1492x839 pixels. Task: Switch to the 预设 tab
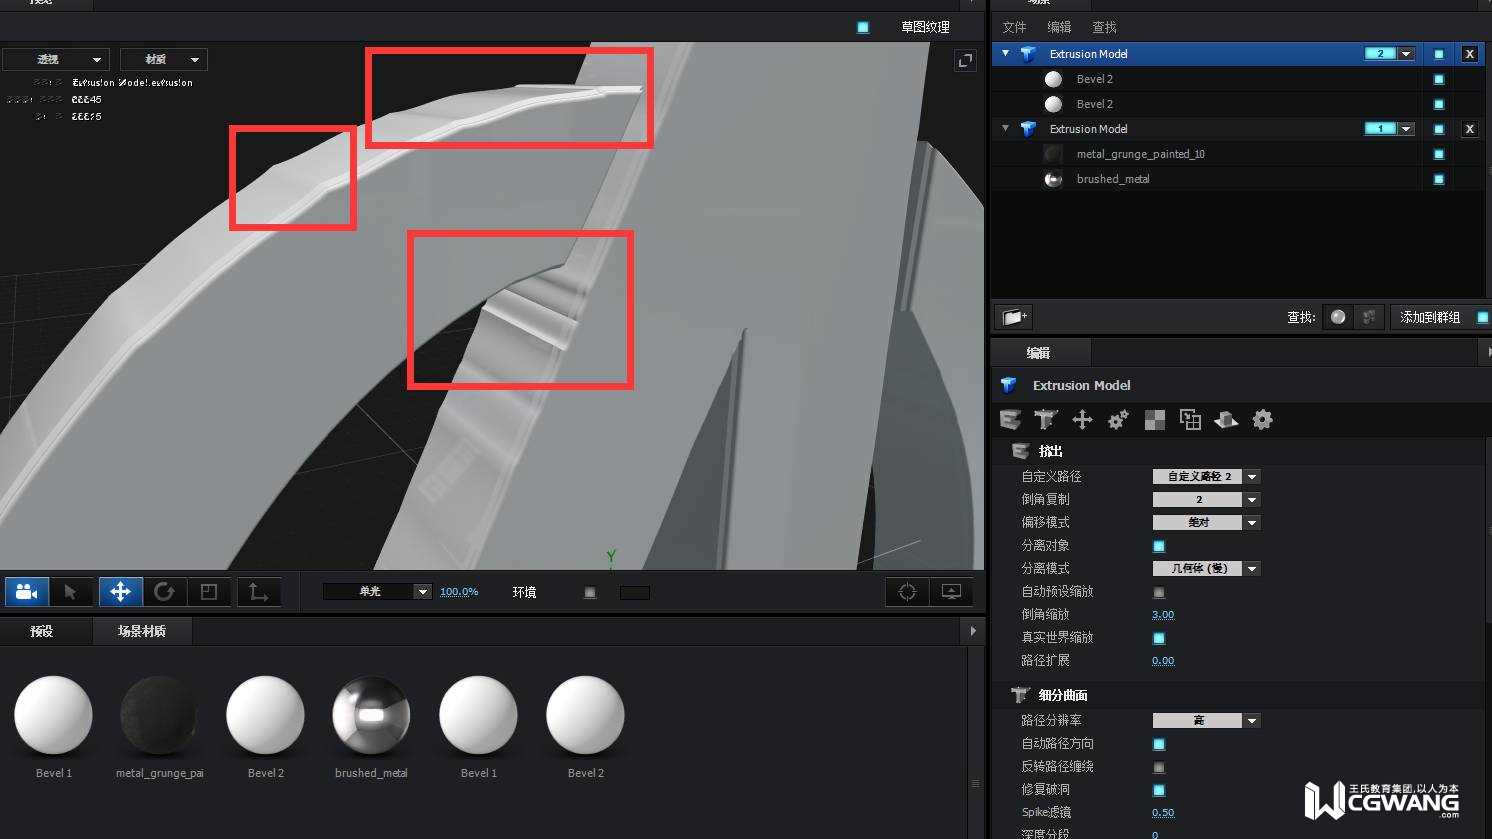42,631
